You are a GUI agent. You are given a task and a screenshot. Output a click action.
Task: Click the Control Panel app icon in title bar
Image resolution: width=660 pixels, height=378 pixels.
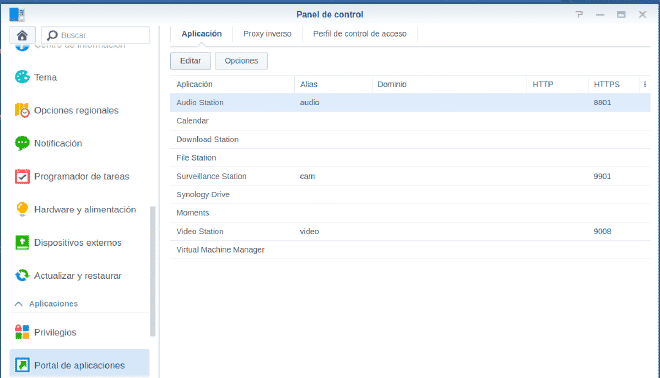click(x=17, y=14)
